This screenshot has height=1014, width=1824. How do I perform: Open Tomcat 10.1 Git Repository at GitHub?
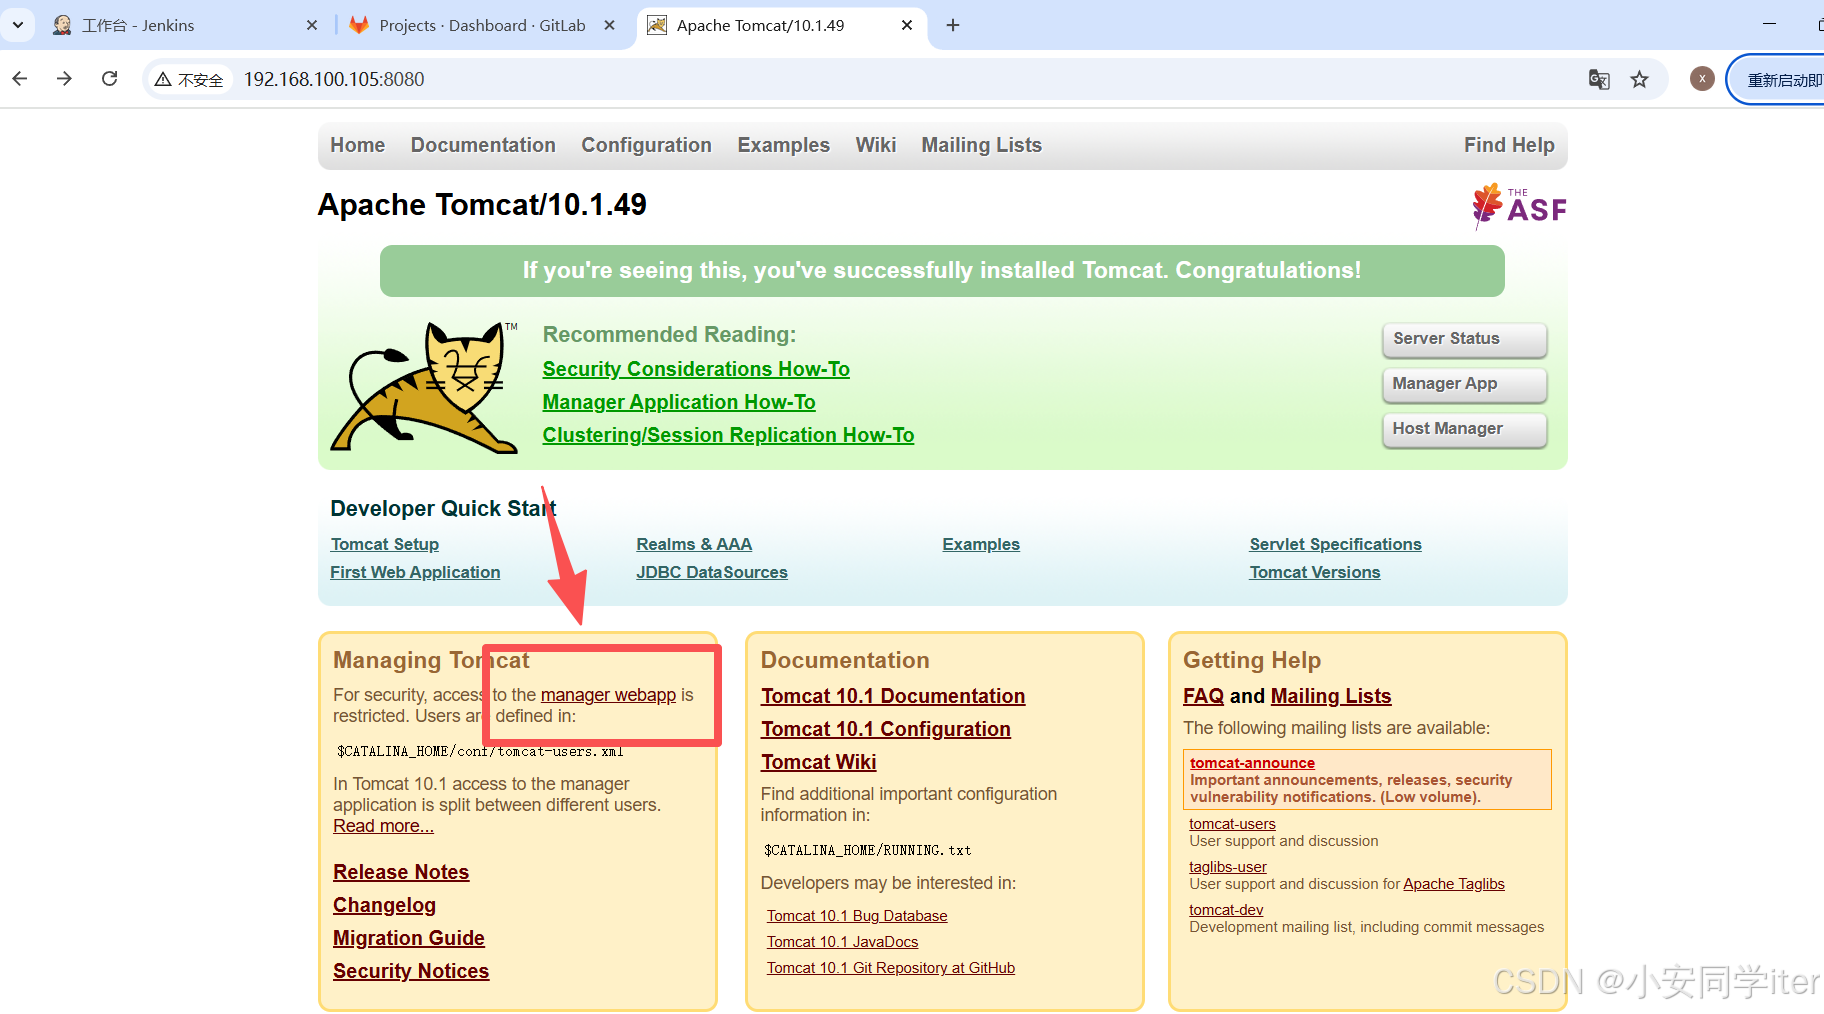tap(891, 968)
